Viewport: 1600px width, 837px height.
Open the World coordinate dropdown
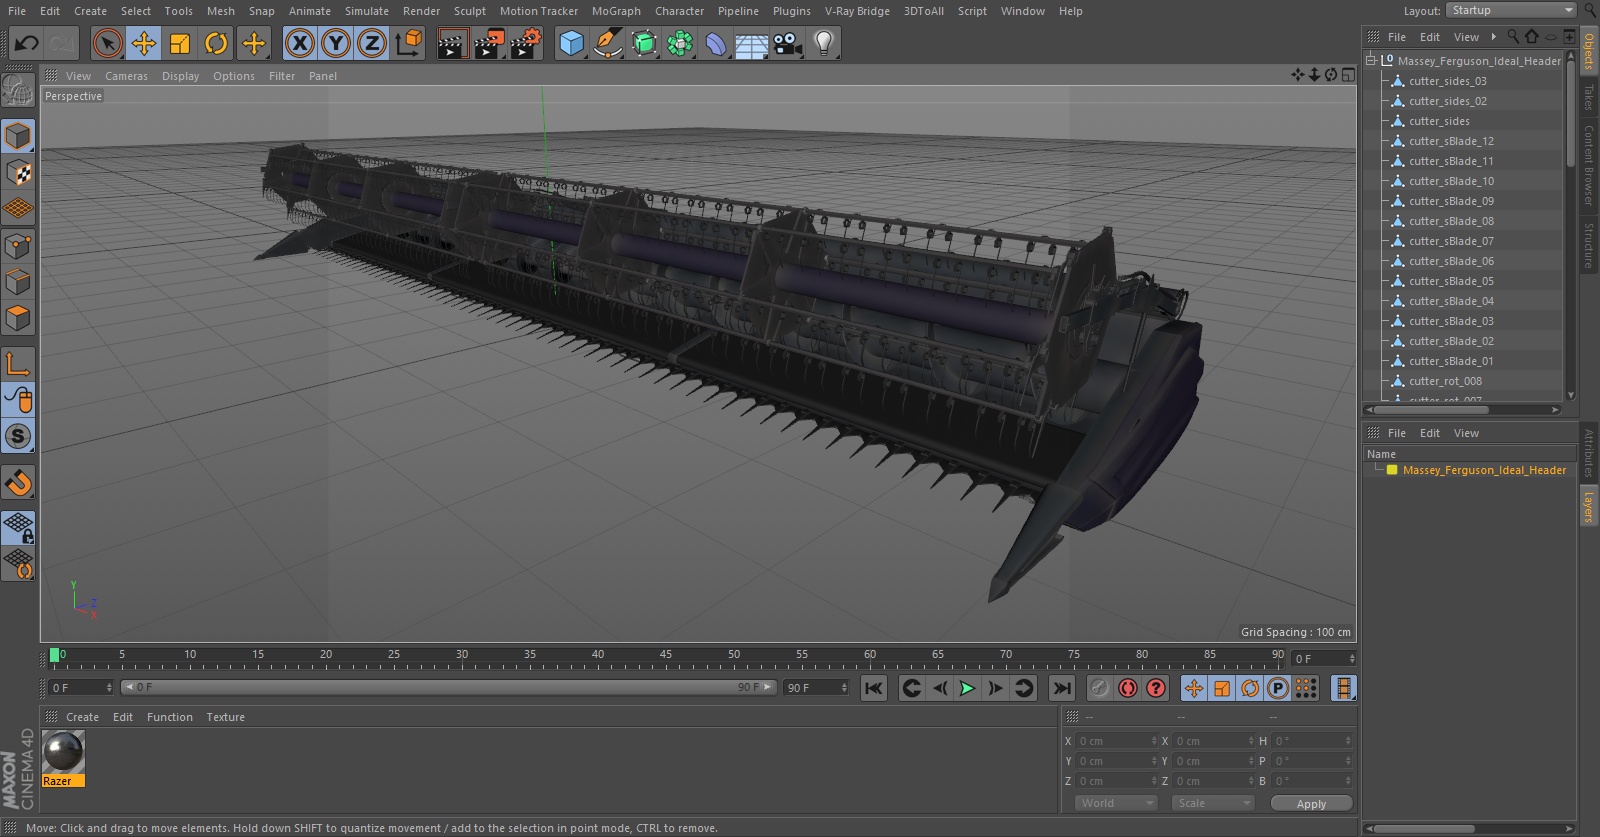point(1116,803)
